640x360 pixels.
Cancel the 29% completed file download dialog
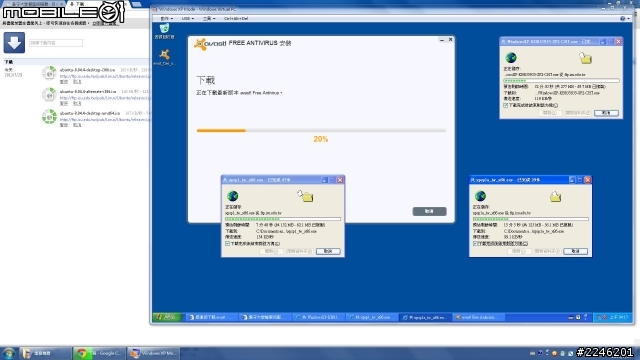tap(576, 251)
